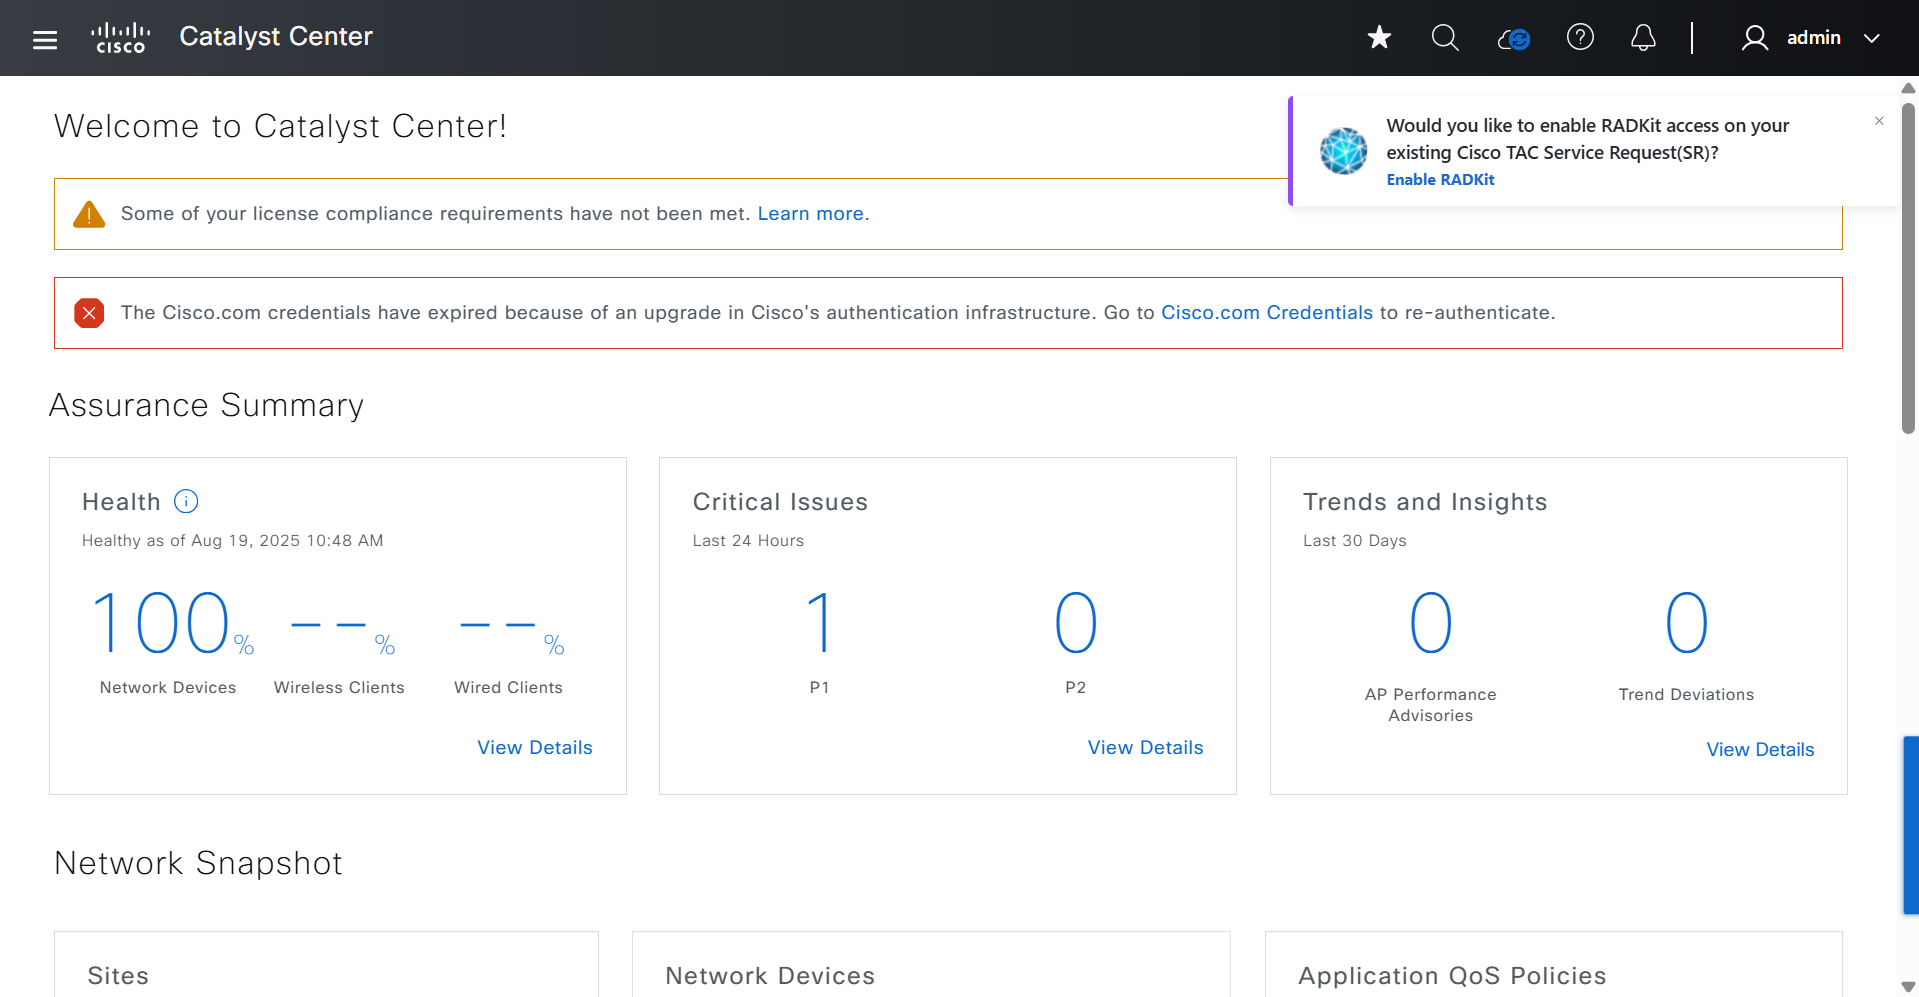Click the admin username label
The height and width of the screenshot is (997, 1919).
pos(1813,38)
